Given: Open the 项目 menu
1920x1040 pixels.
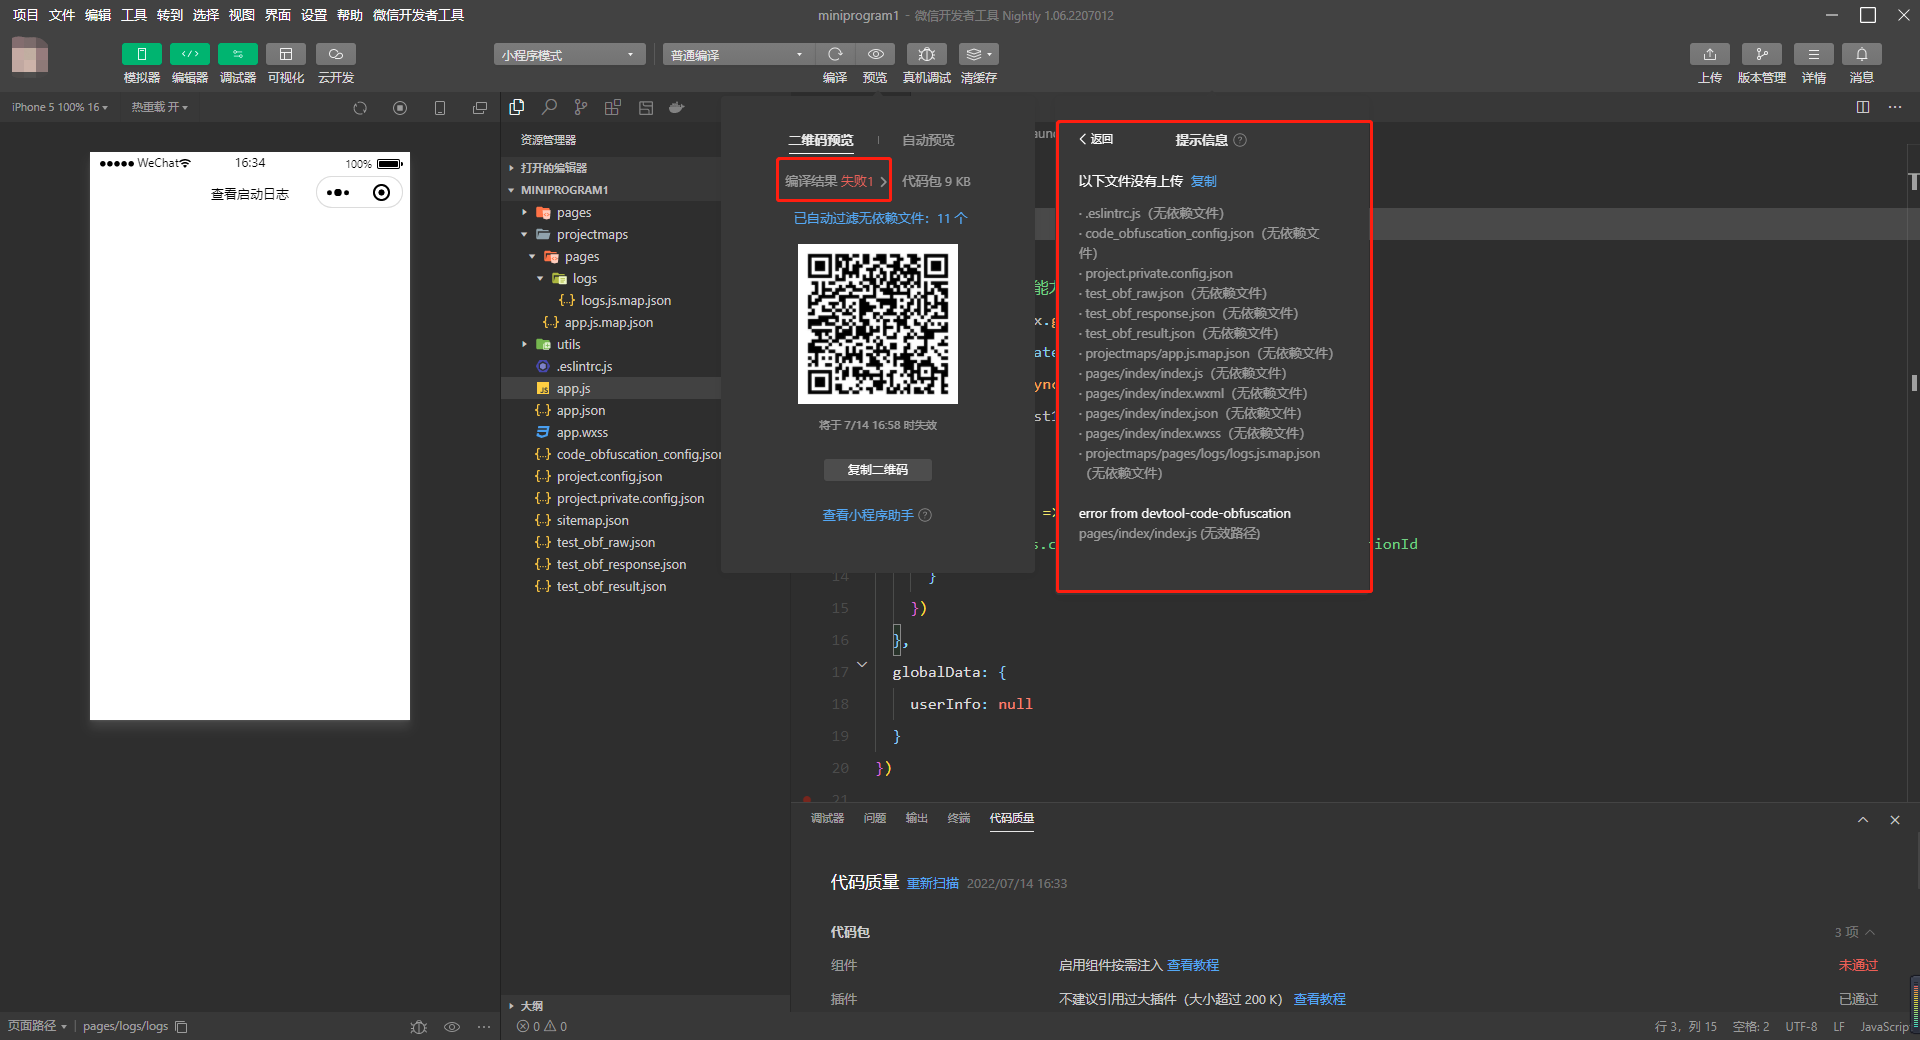Looking at the screenshot, I should pos(25,15).
